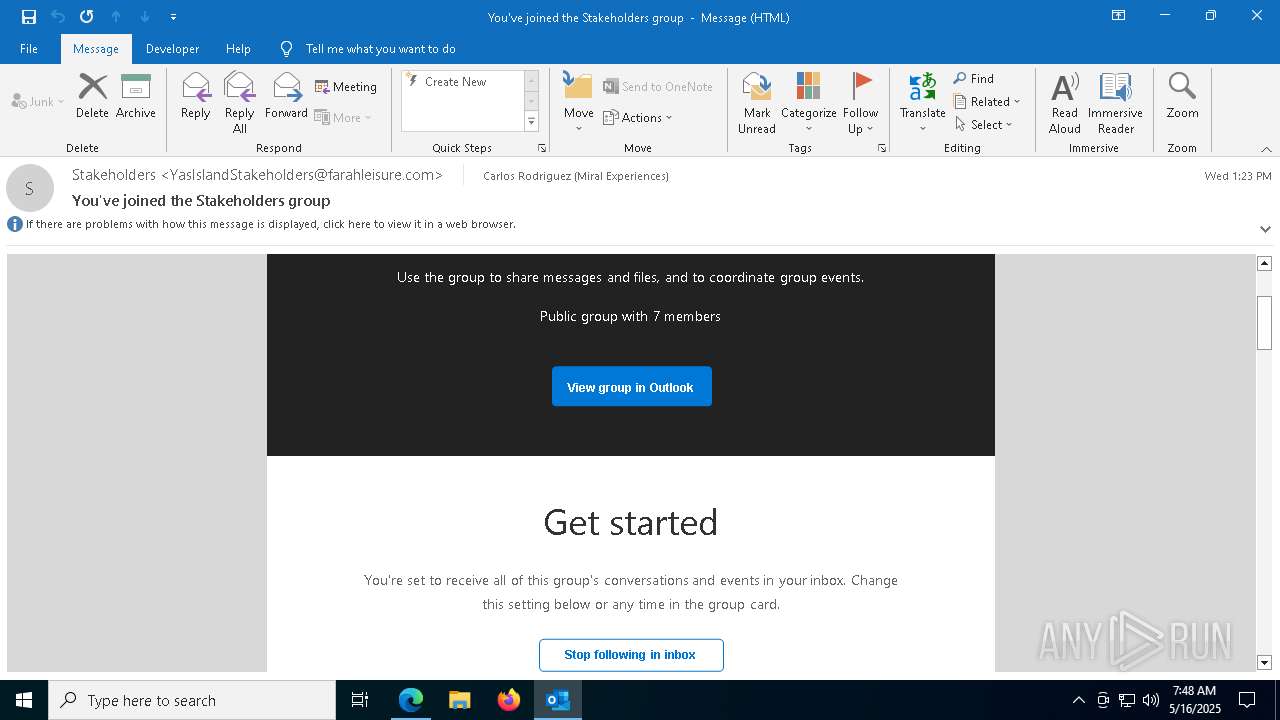The height and width of the screenshot is (720, 1280).
Task: Select the Message ribbon tab
Action: point(96,48)
